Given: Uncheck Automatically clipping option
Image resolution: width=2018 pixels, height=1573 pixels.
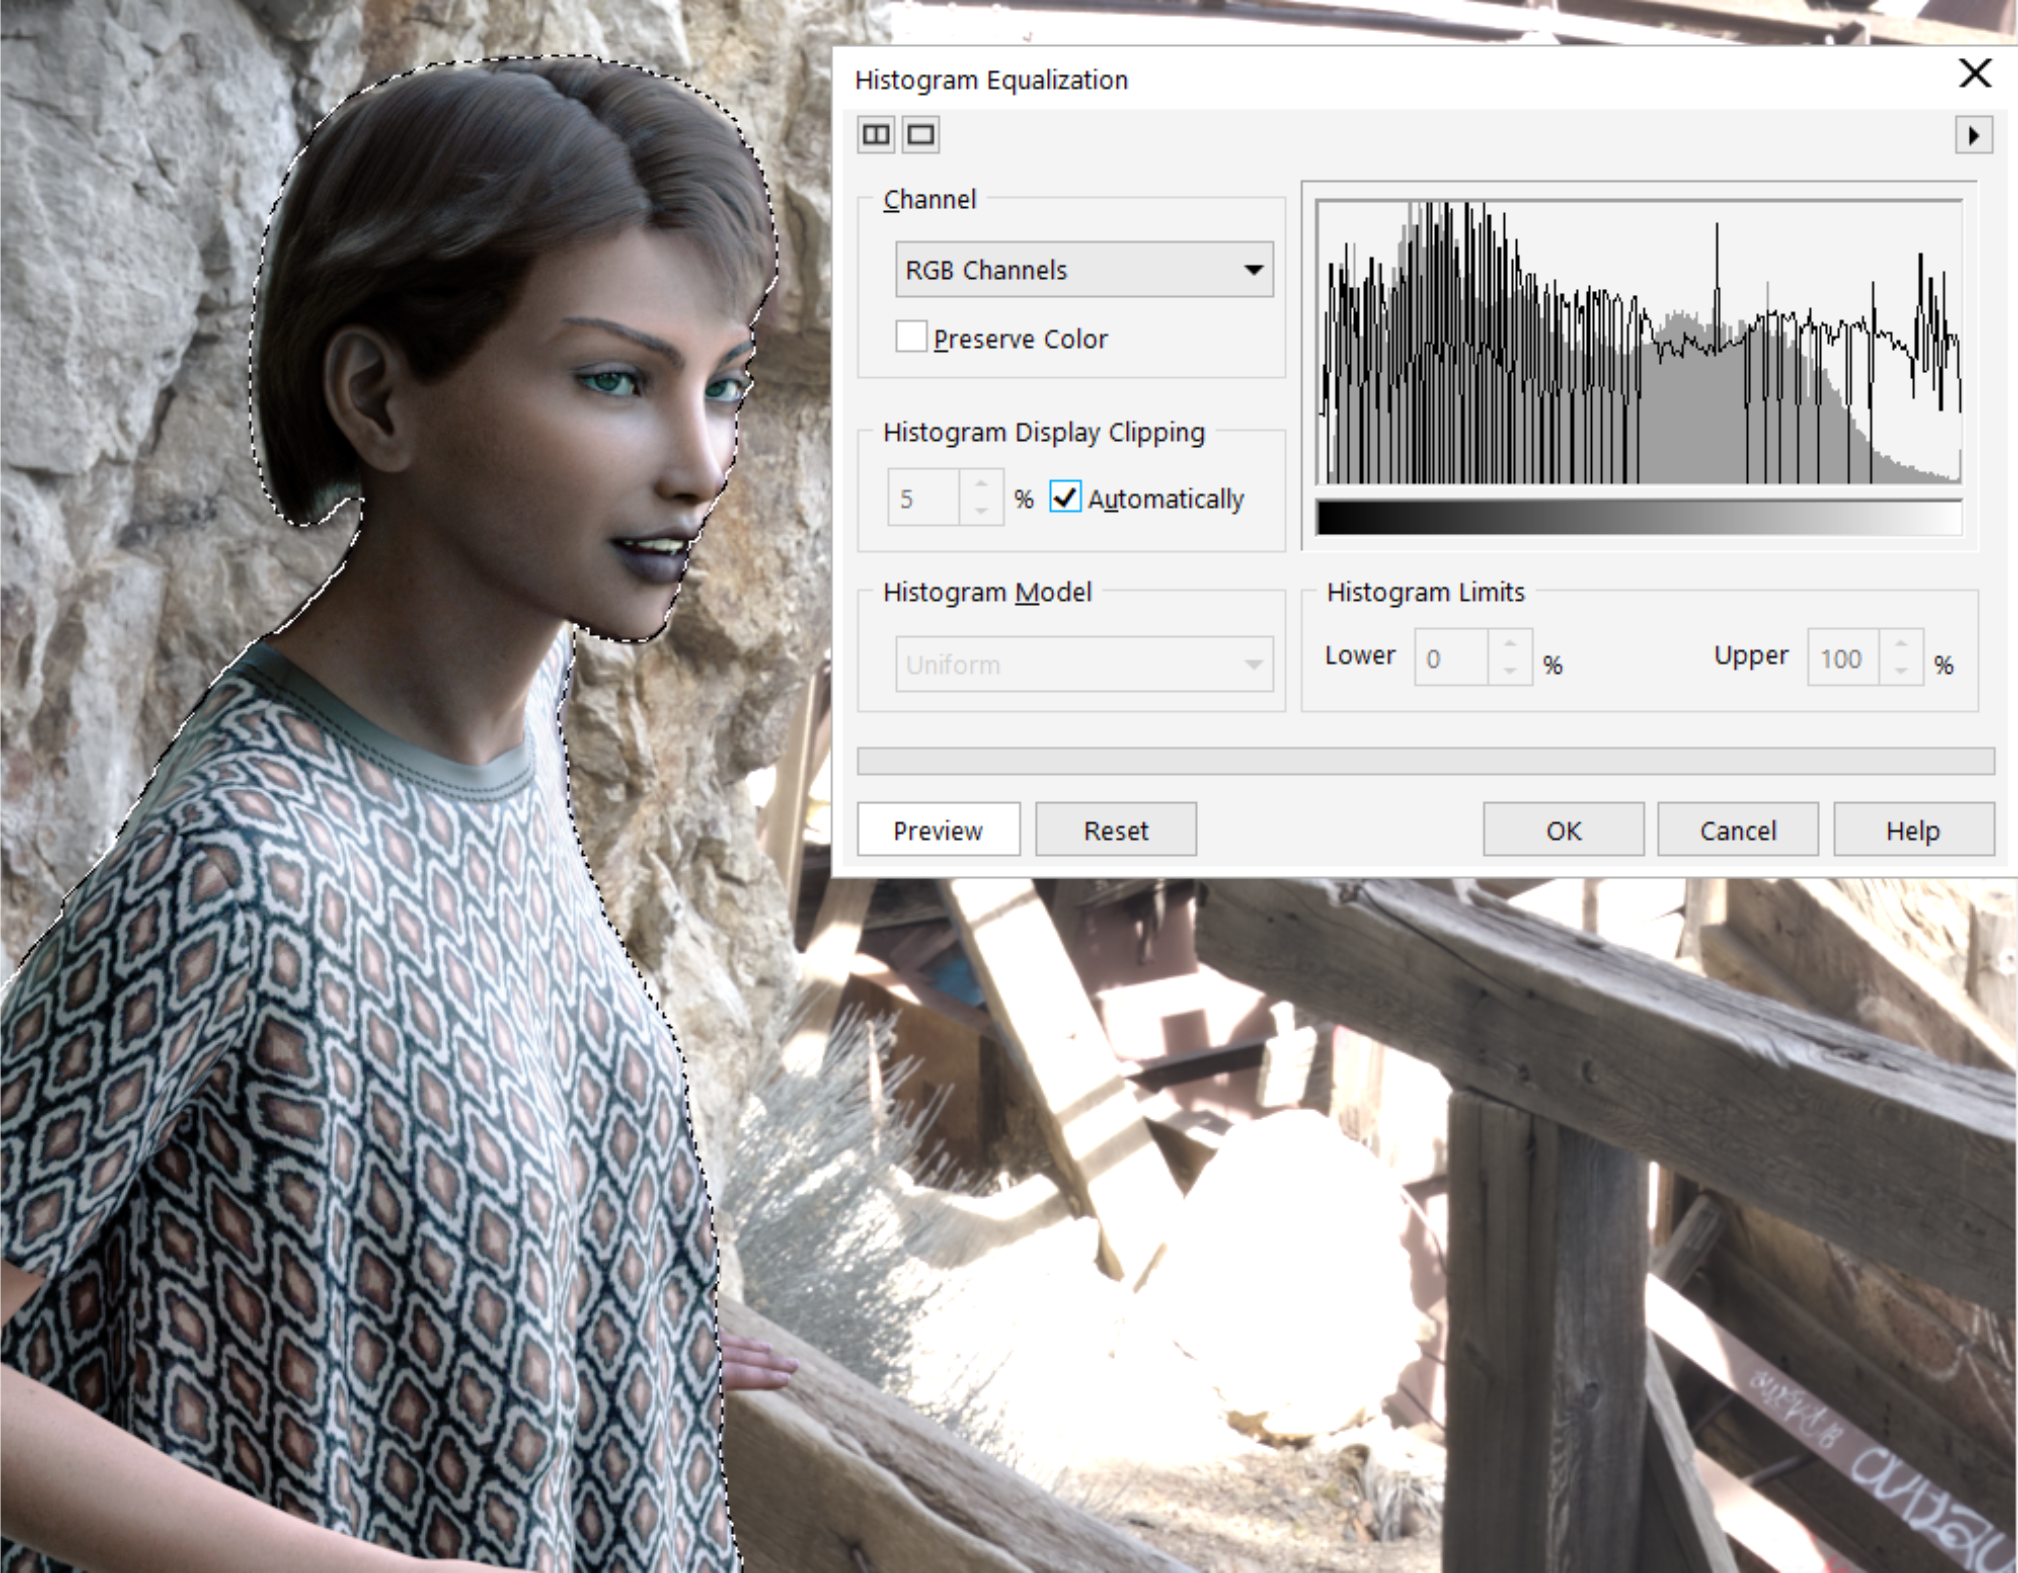Looking at the screenshot, I should pos(1065,497).
